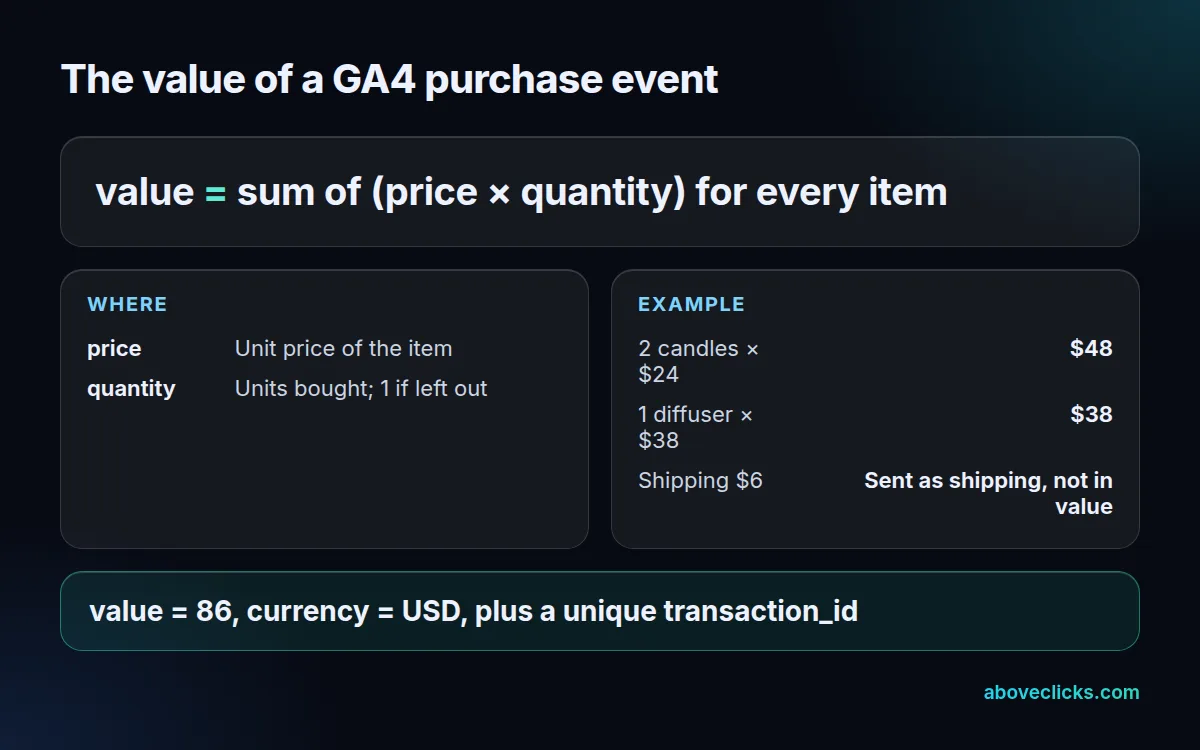Click 'Unit price of the item' description

343,349
